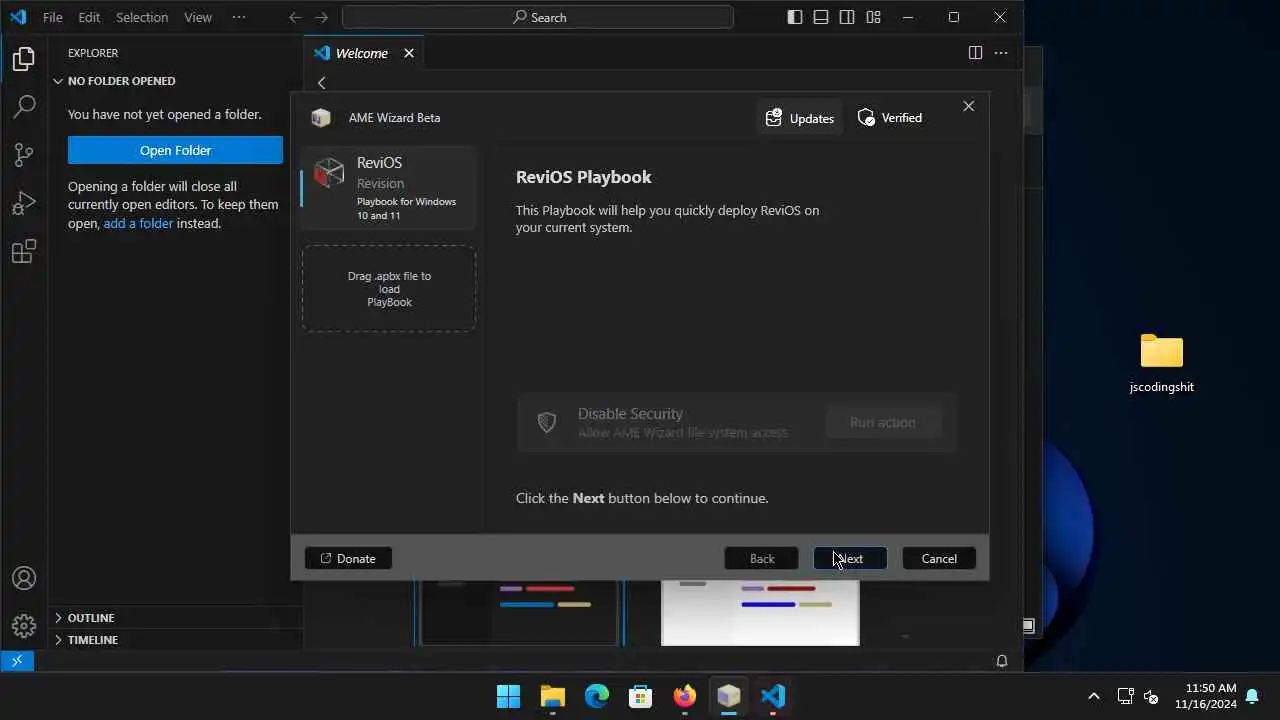Open the Selection menu

point(142,17)
